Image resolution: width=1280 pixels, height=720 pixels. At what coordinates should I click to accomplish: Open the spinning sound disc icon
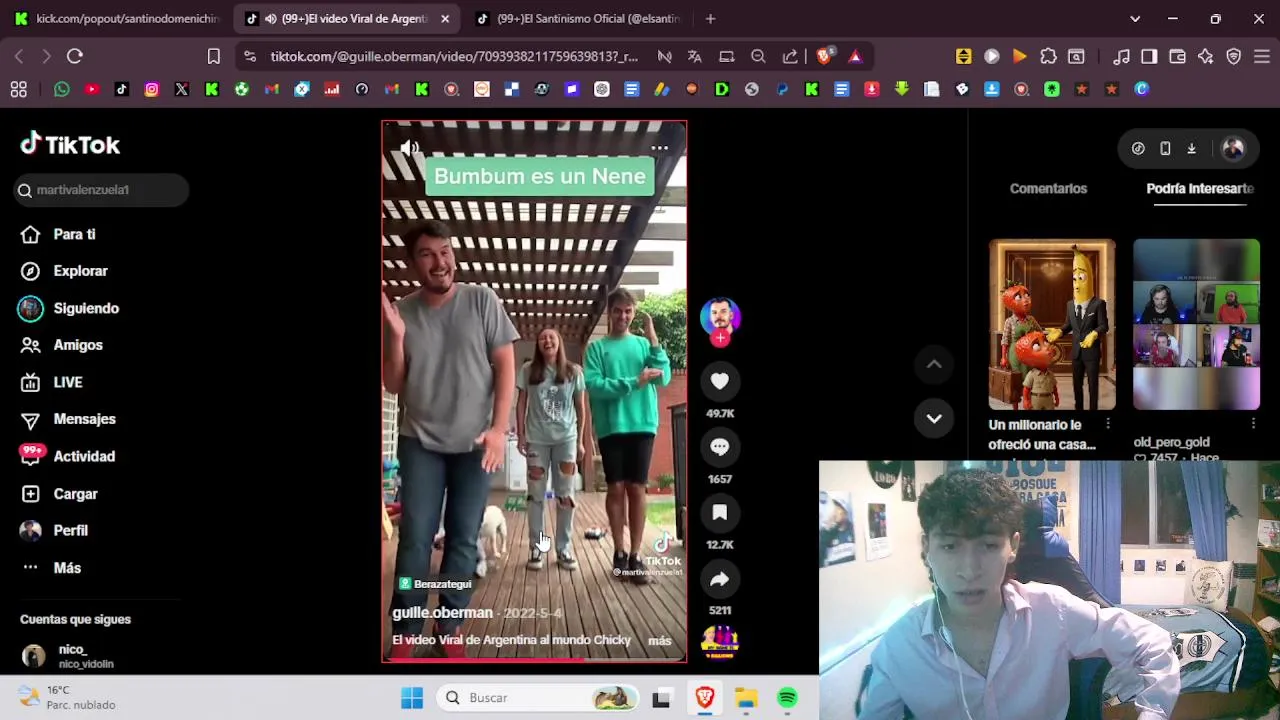(720, 641)
